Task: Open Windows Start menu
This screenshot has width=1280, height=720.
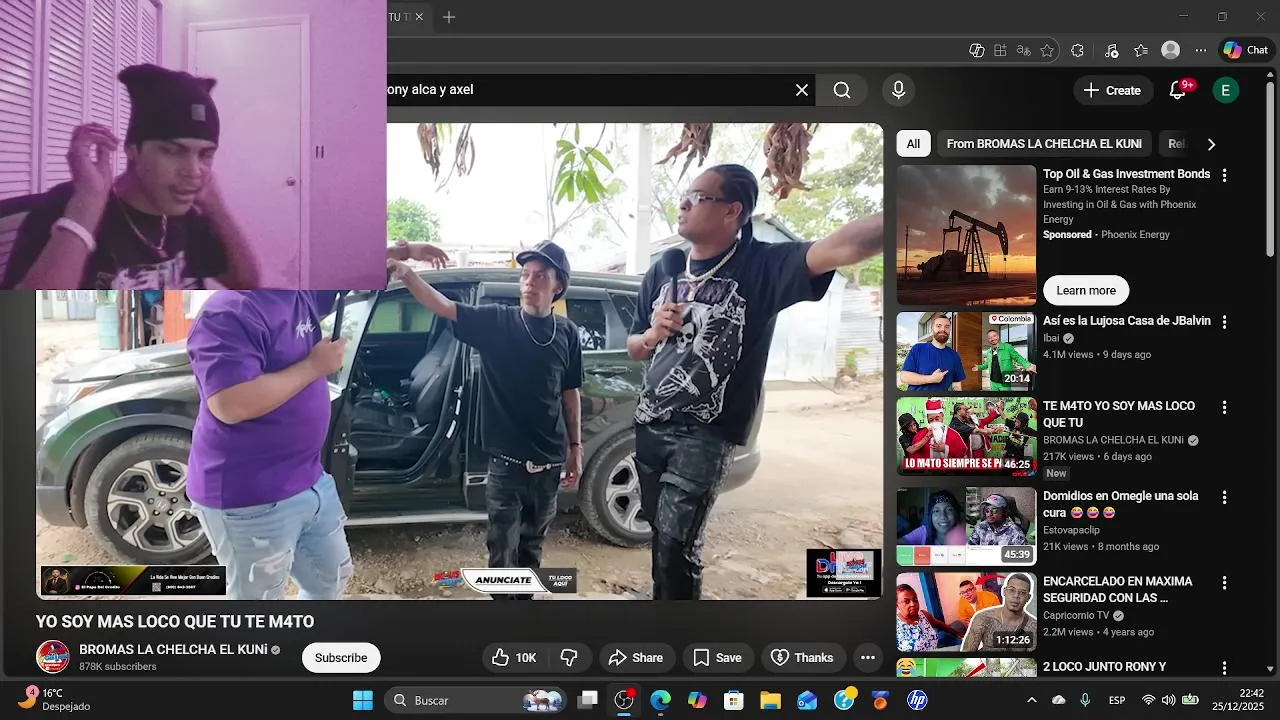Action: (362, 700)
